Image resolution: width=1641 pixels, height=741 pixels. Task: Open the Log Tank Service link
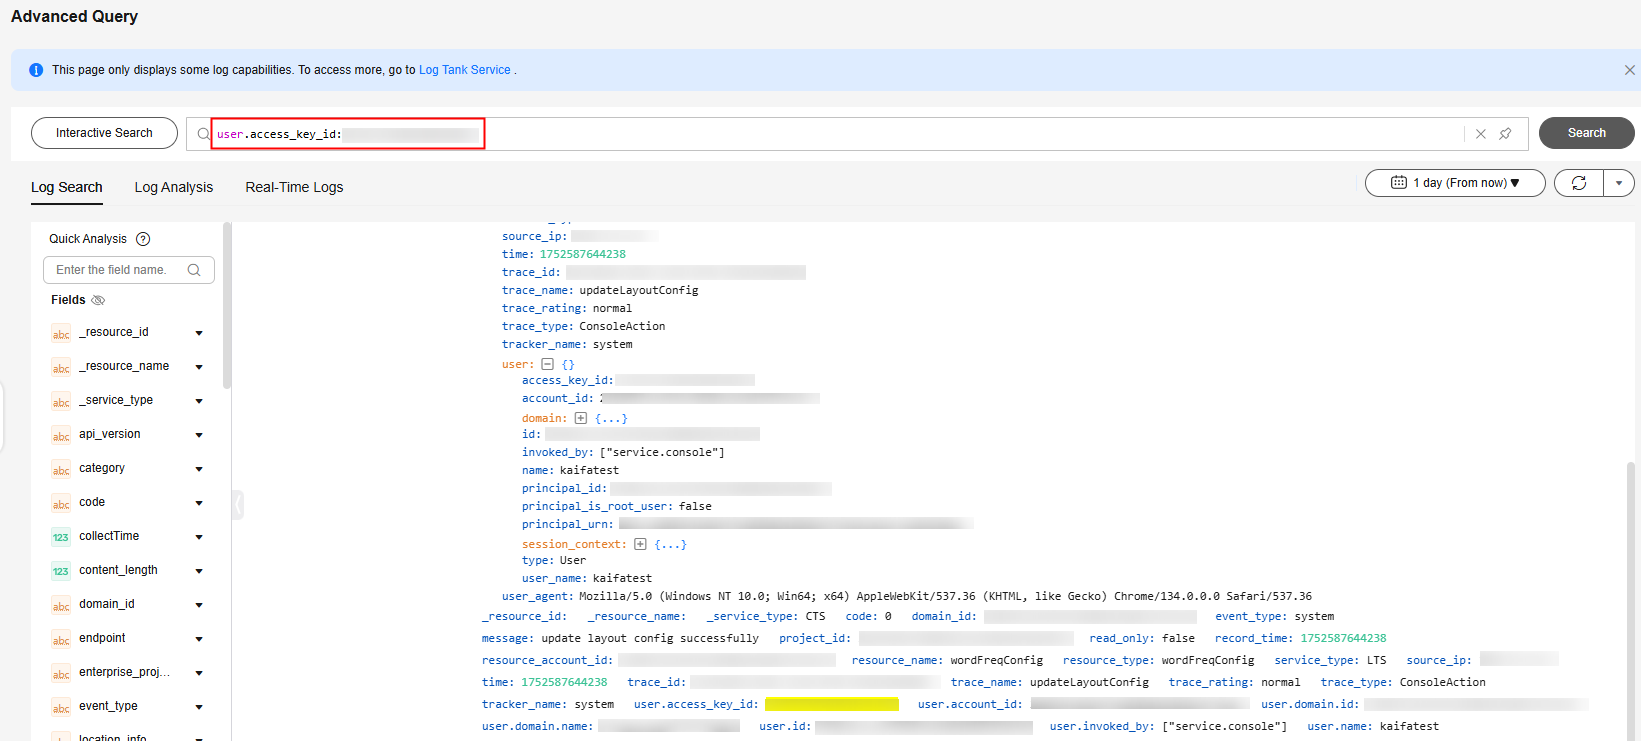click(464, 70)
